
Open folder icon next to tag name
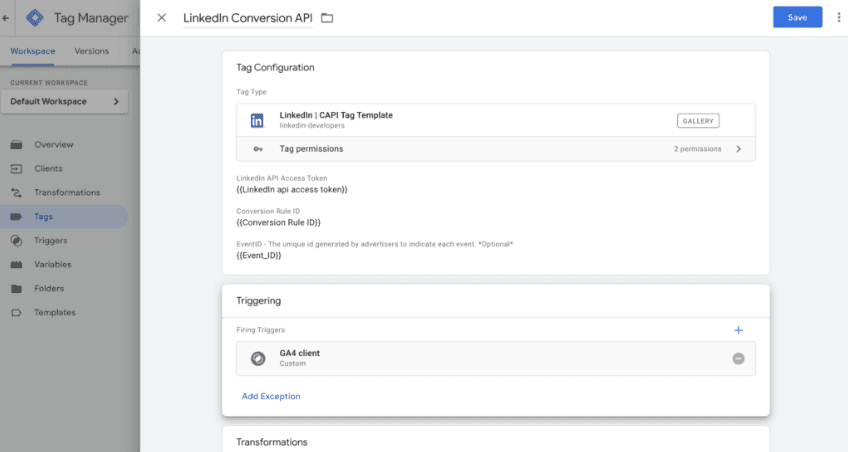click(x=327, y=18)
